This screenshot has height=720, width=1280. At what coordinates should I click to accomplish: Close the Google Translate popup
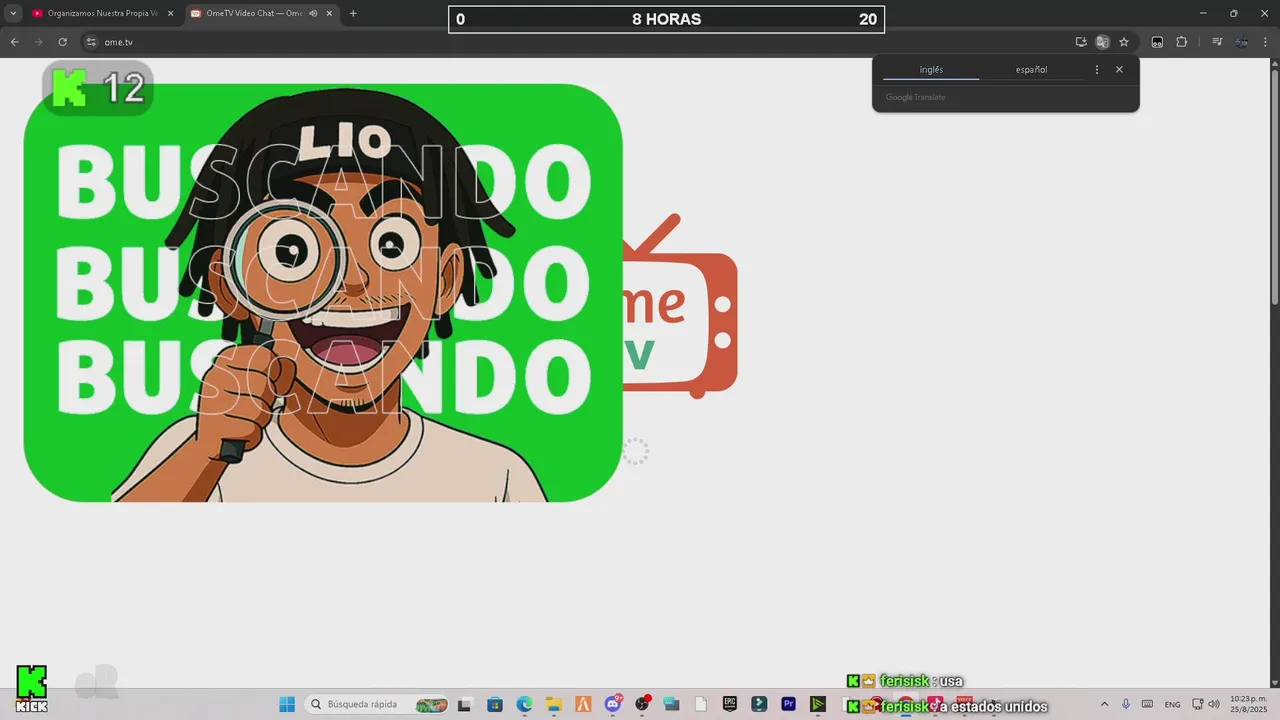[x=1119, y=70]
